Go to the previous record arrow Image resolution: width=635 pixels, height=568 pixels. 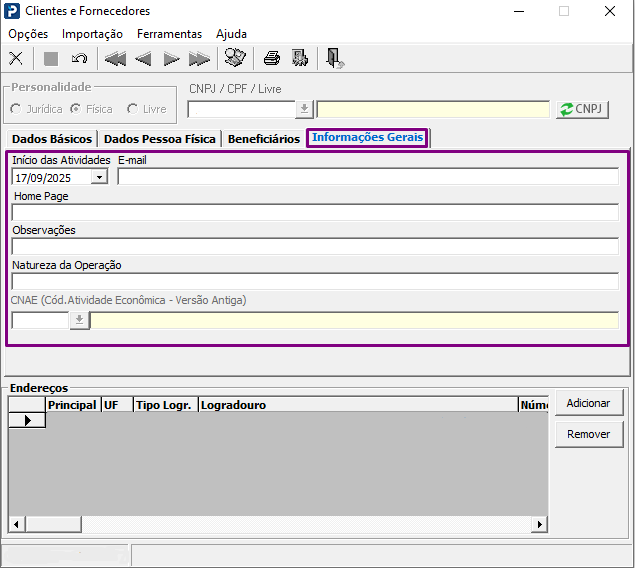[x=143, y=58]
